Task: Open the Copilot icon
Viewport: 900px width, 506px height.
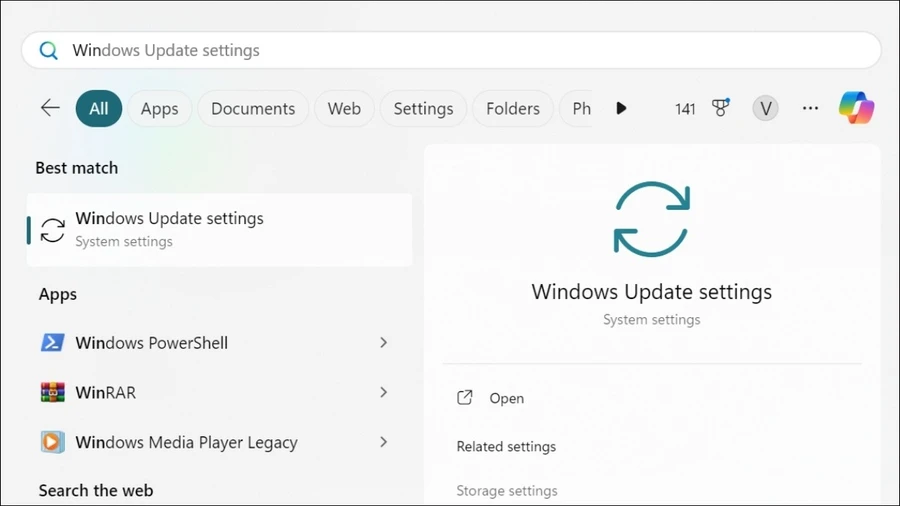Action: [856, 108]
